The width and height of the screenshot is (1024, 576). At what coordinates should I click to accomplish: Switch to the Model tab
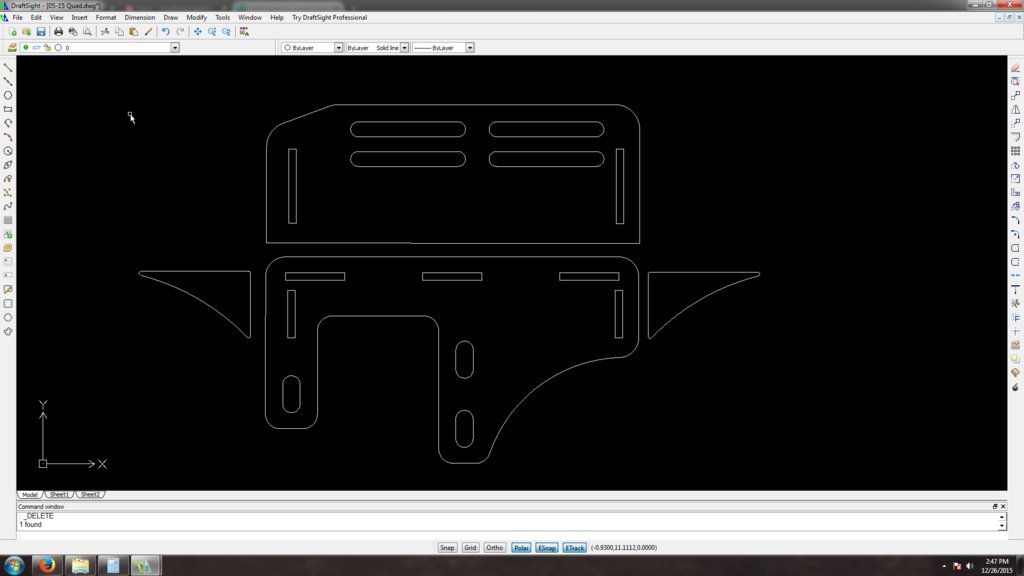pyautogui.click(x=30, y=494)
